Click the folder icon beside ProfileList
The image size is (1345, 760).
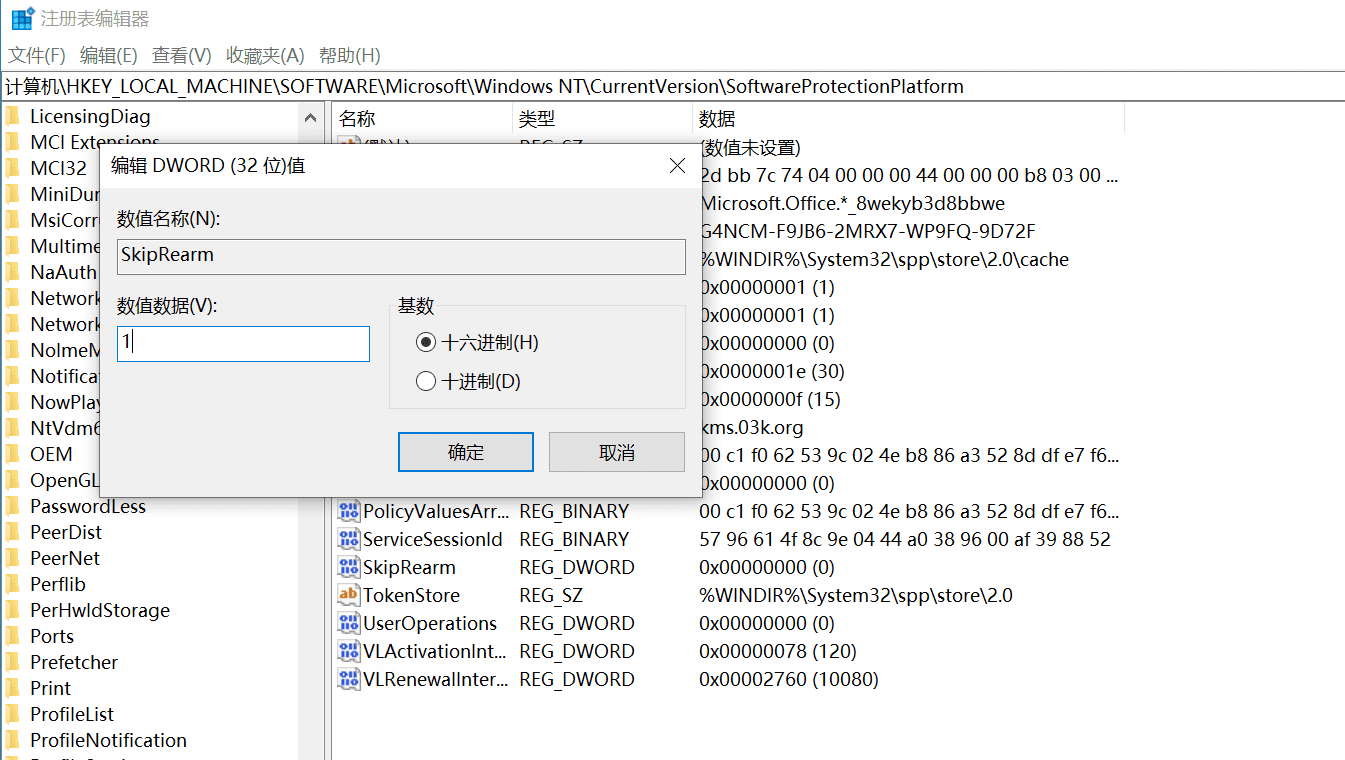point(14,713)
